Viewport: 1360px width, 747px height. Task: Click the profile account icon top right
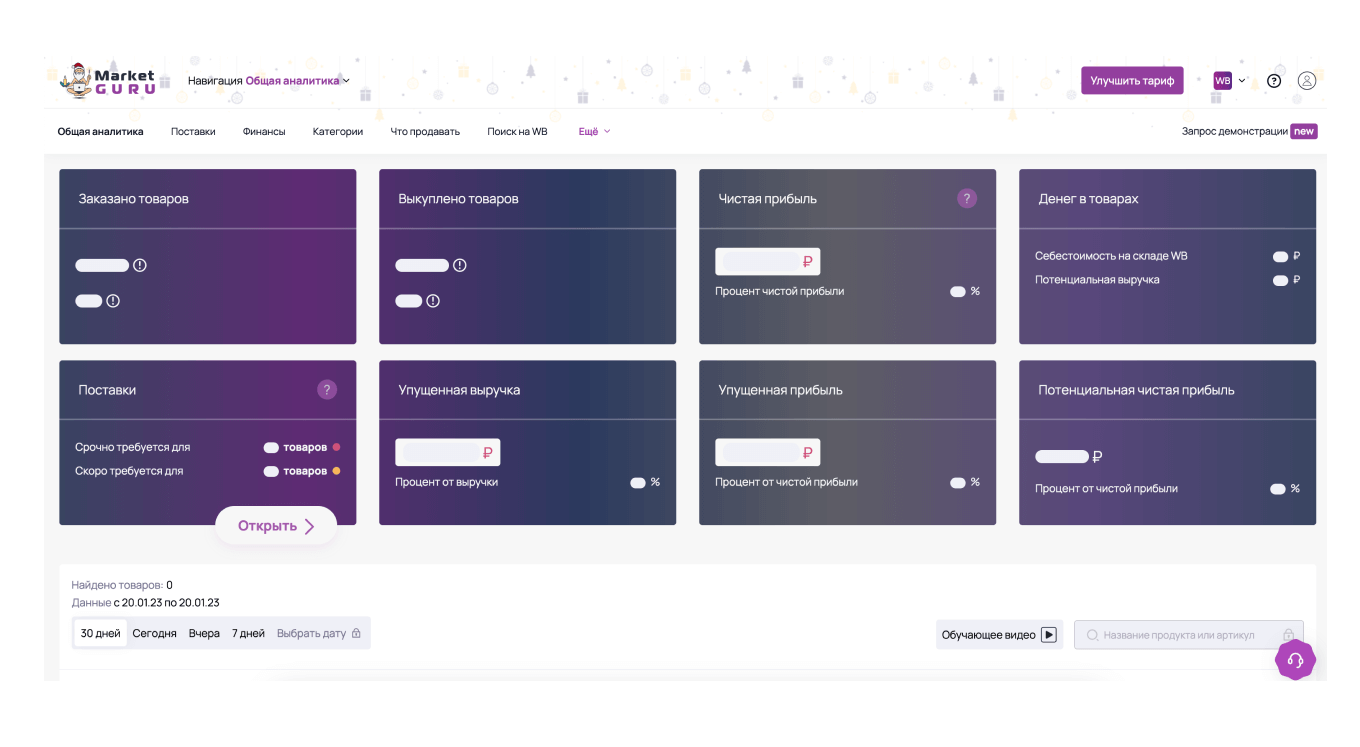click(x=1307, y=81)
